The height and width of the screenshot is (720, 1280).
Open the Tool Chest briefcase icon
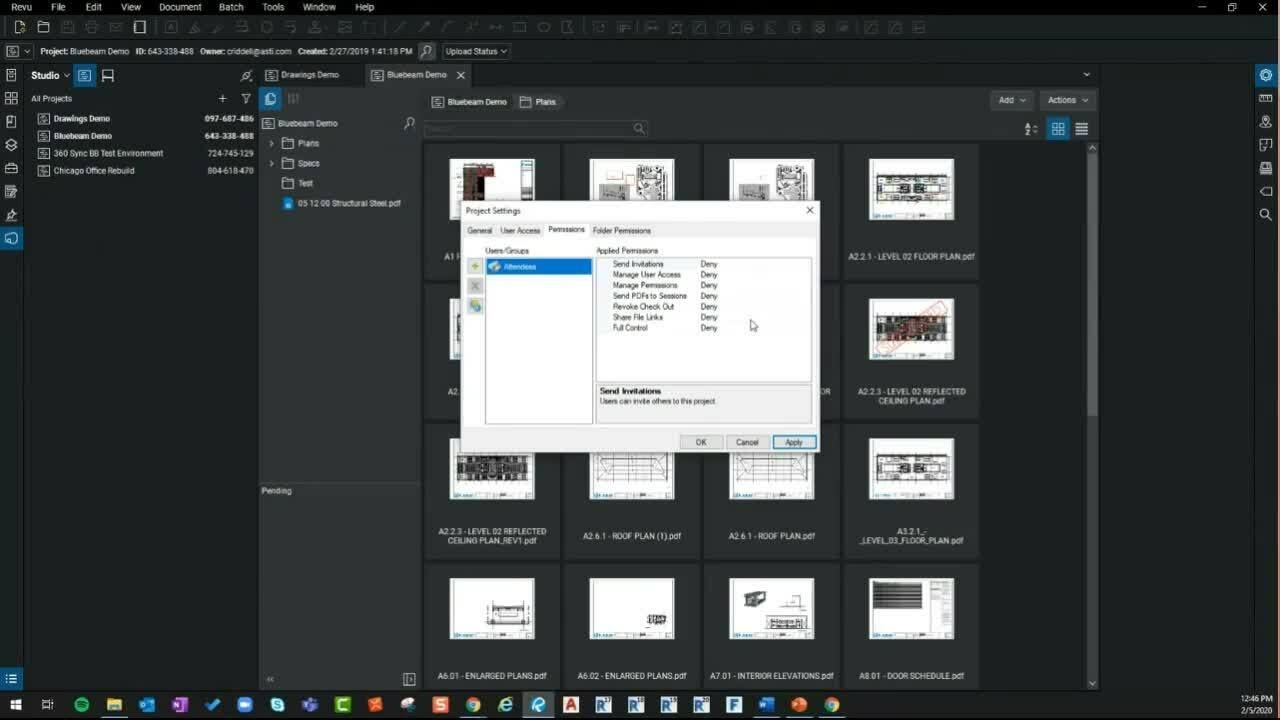click(x=11, y=168)
